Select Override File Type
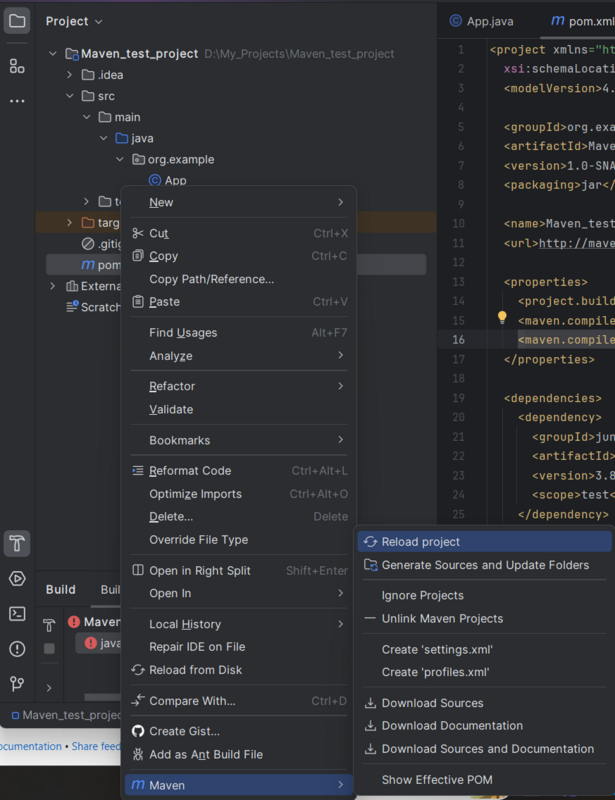Image resolution: width=615 pixels, height=800 pixels. point(238,540)
